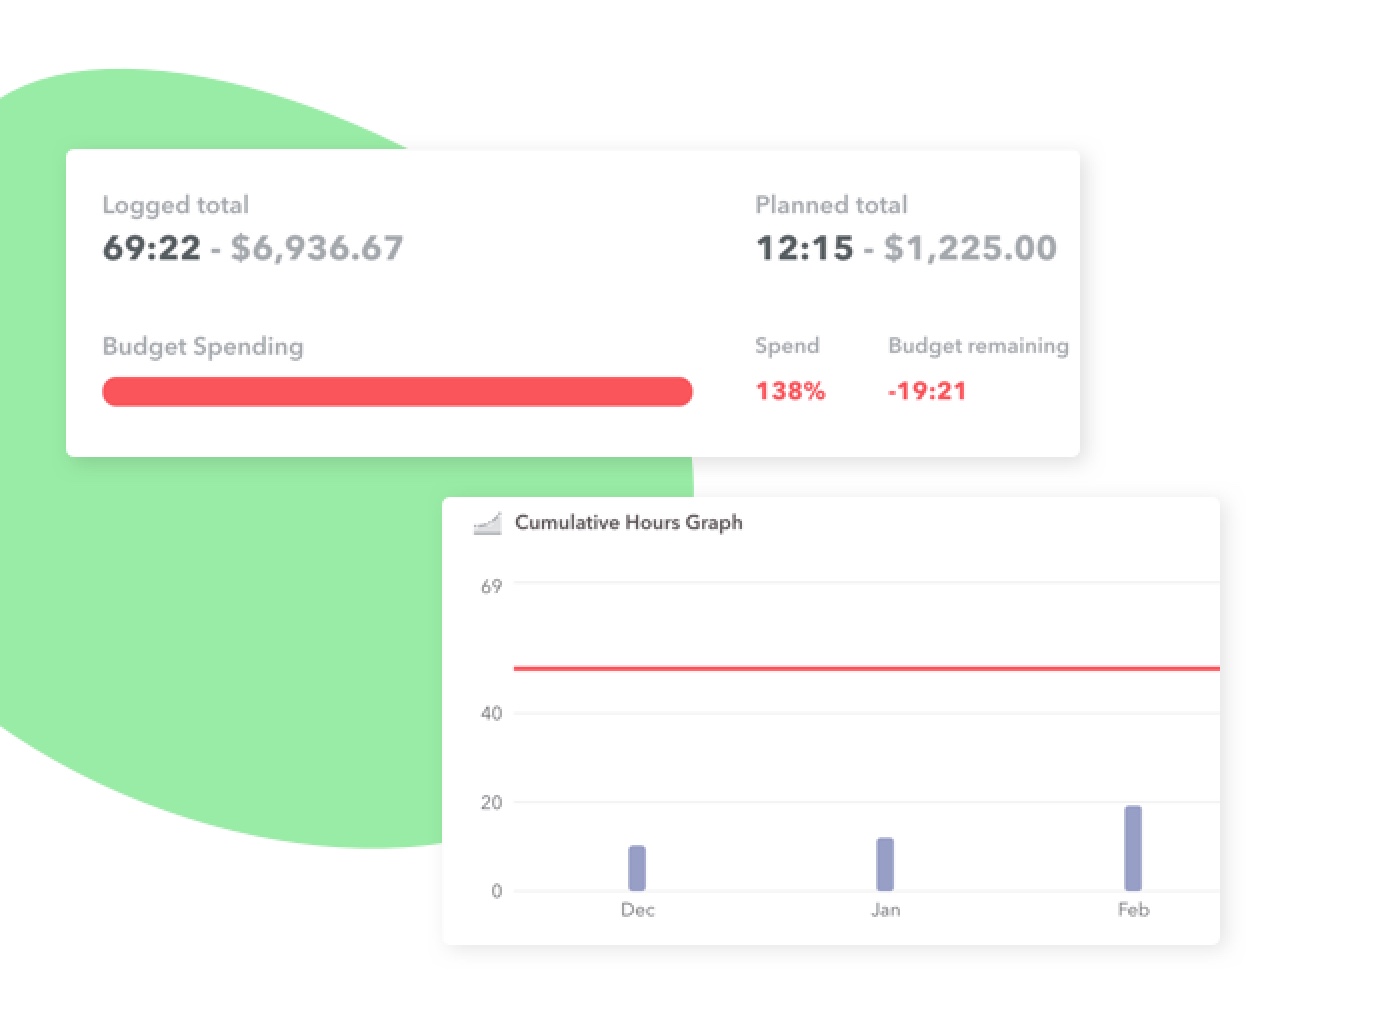
Task: Click the 138% spend value
Action: click(790, 391)
